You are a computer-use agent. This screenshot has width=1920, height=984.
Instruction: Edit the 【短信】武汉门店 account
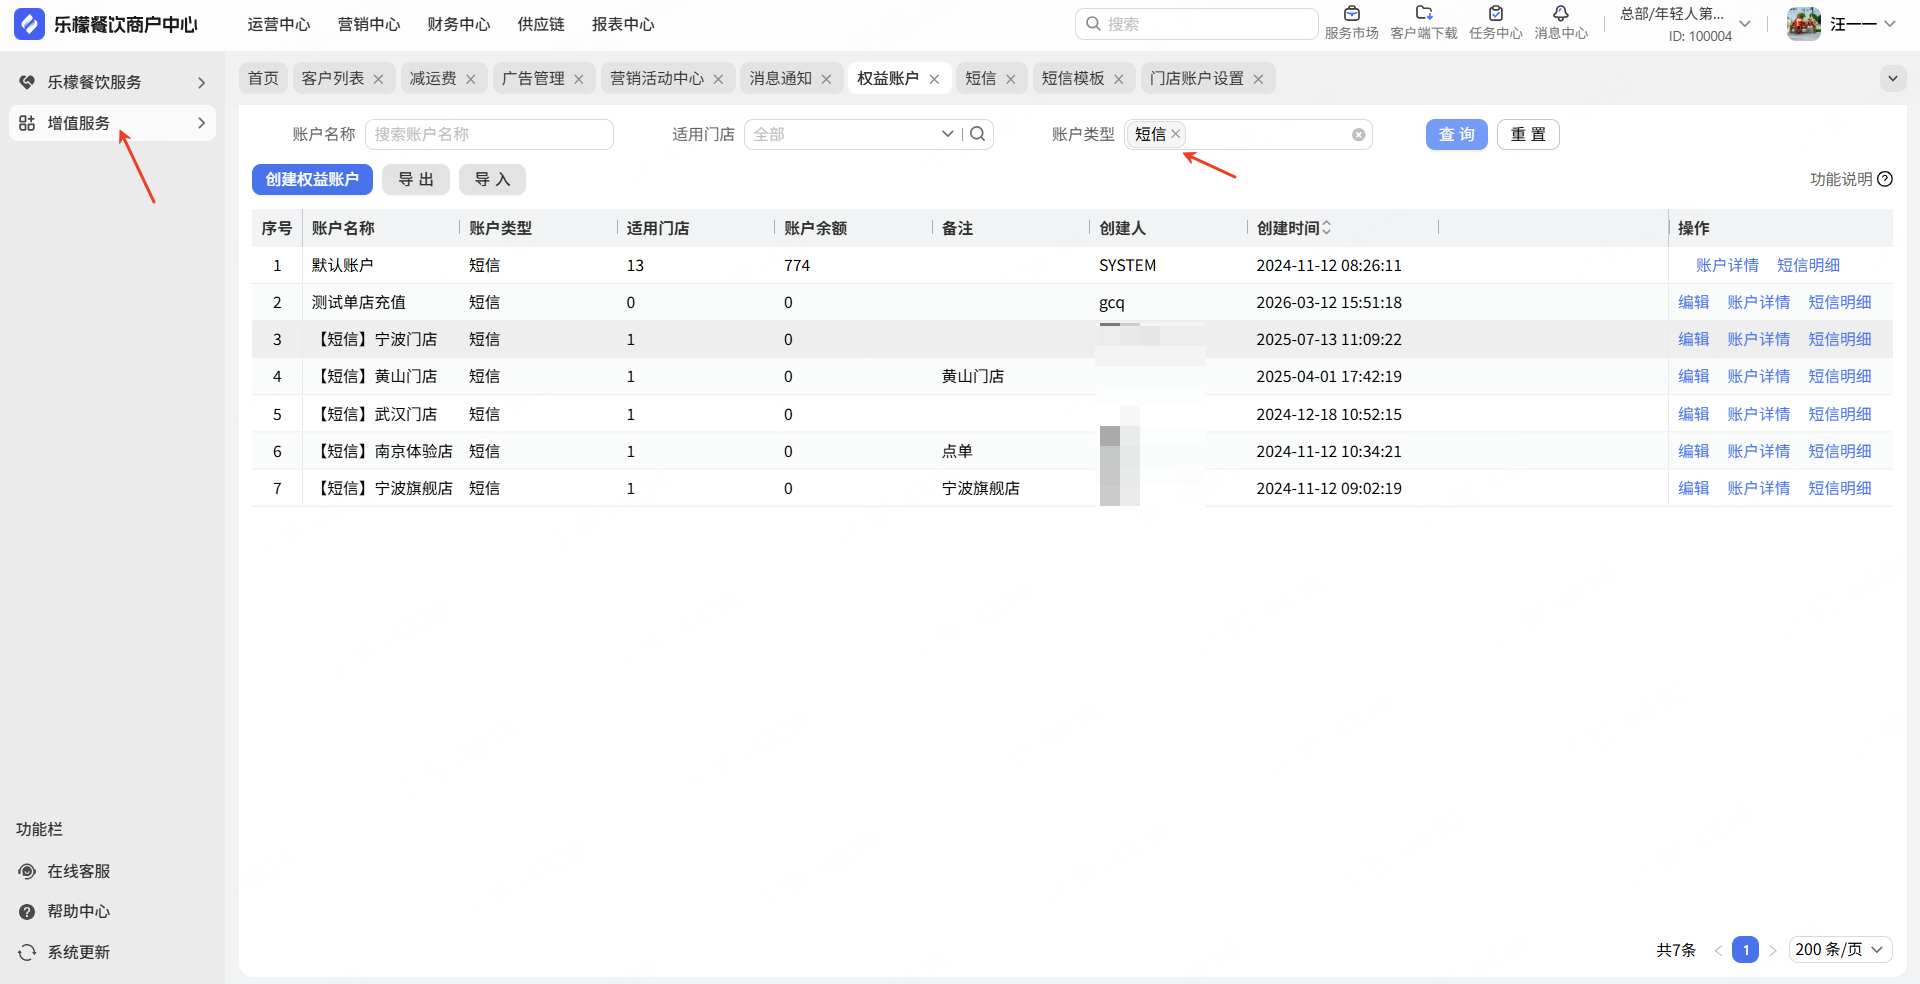[1693, 414]
